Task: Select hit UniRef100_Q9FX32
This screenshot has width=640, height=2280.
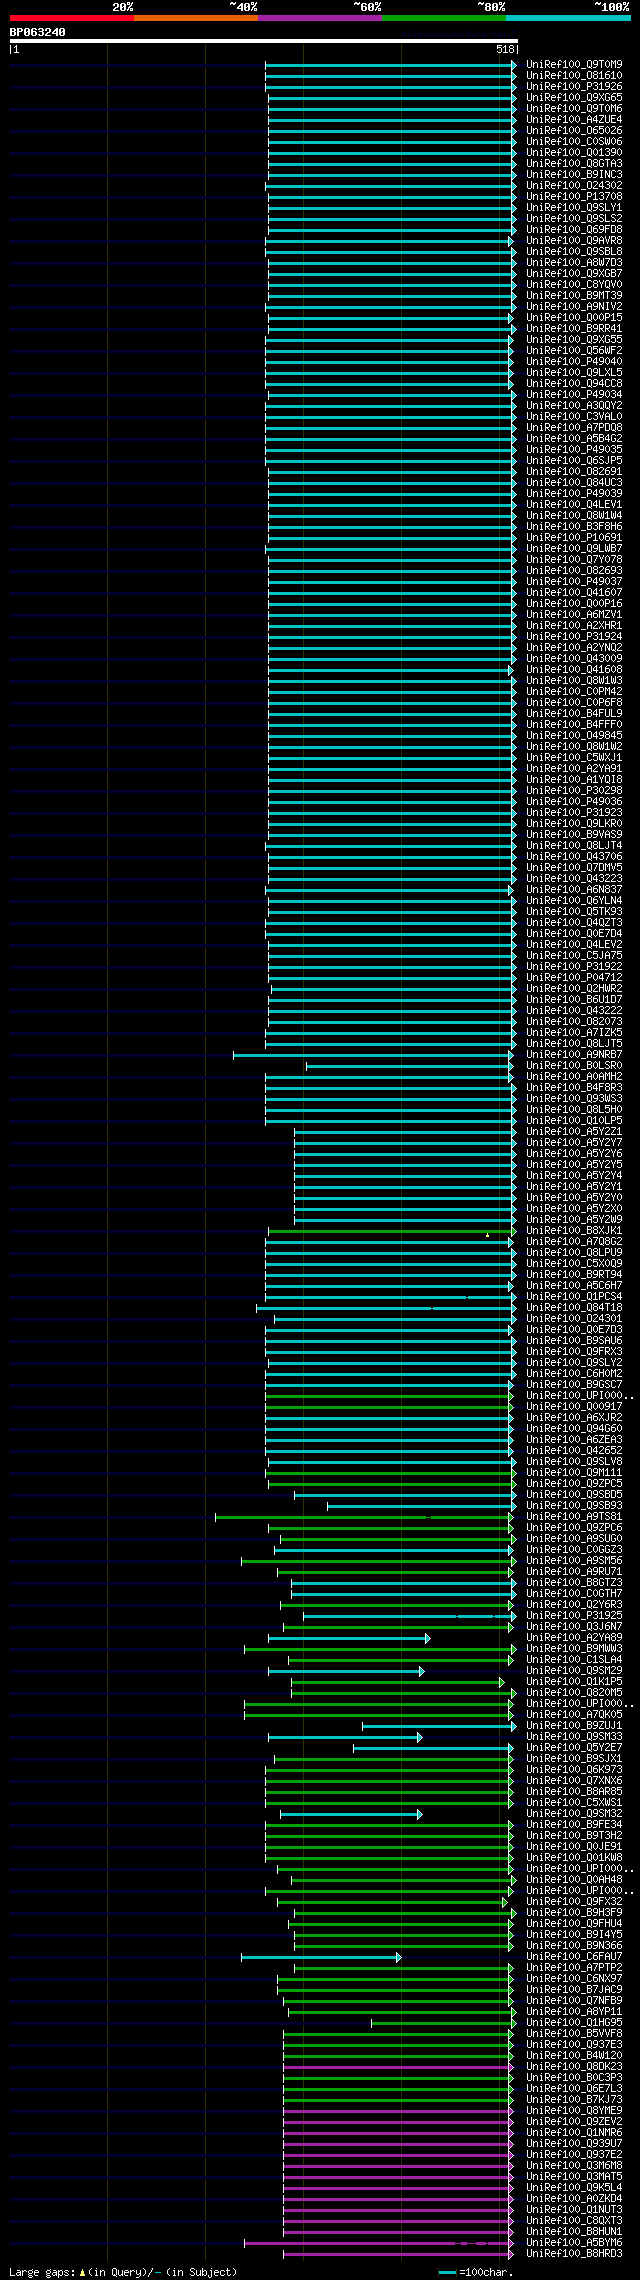Action: [574, 1902]
